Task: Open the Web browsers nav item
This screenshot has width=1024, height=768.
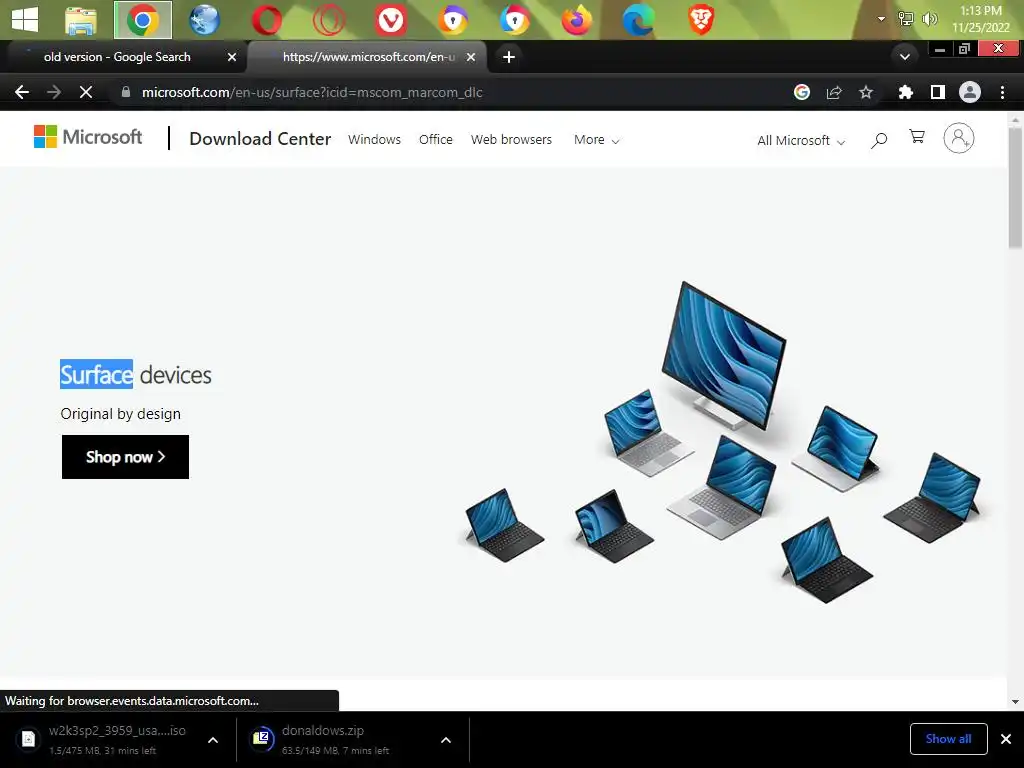Action: [x=511, y=140]
